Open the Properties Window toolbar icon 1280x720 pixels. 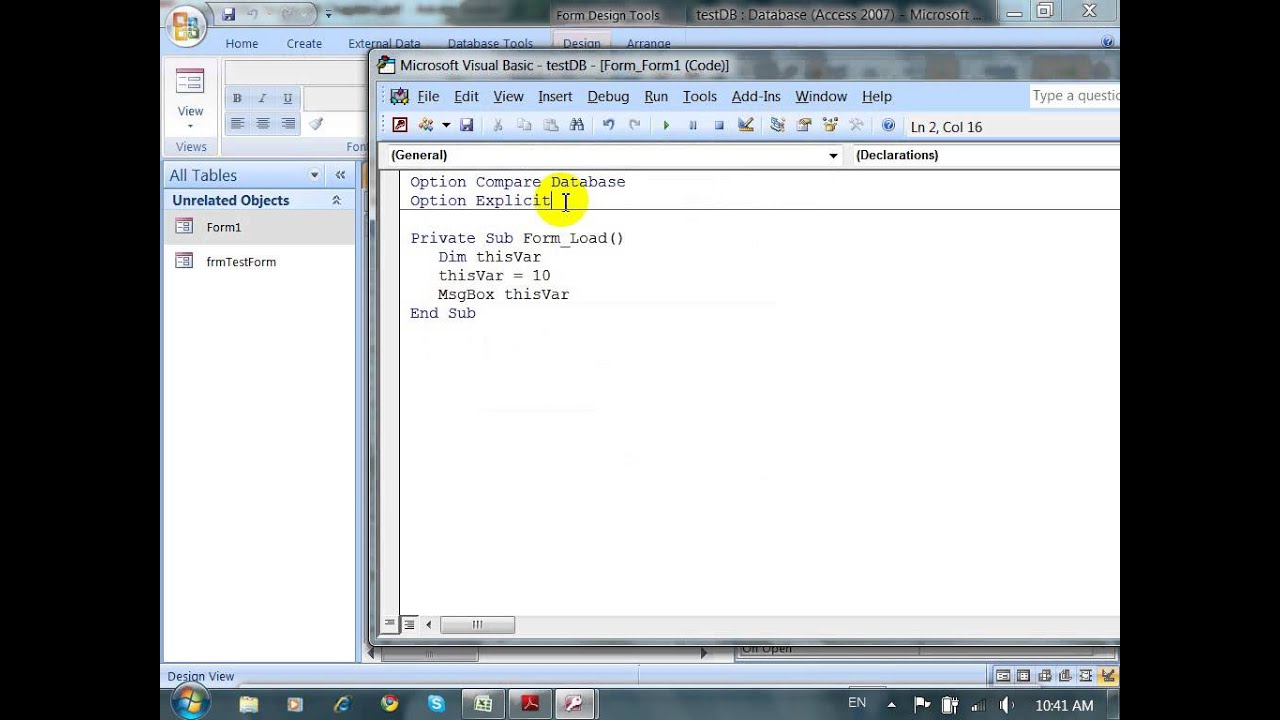[x=803, y=126]
